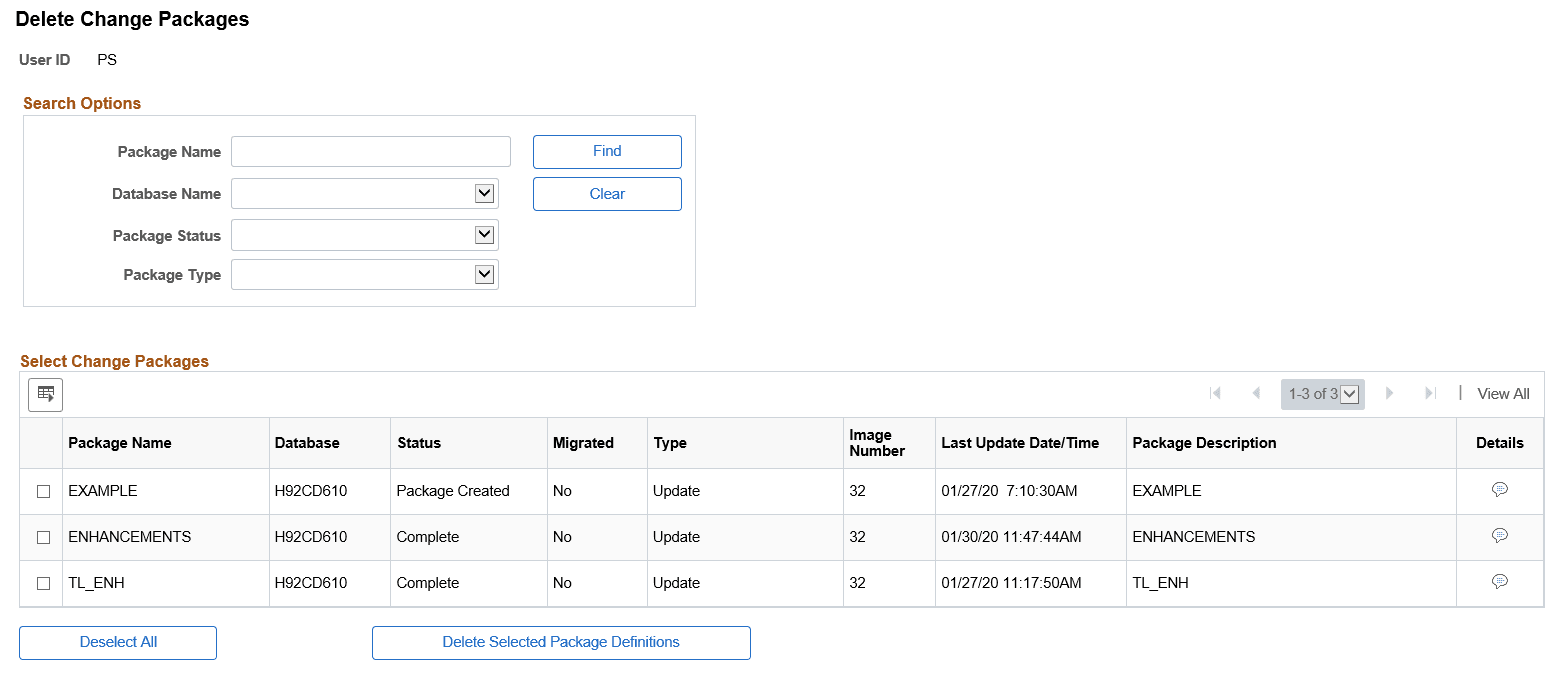Open the Details comment icon for TL_ENH
This screenshot has height=677, width=1553.
pyautogui.click(x=1500, y=581)
